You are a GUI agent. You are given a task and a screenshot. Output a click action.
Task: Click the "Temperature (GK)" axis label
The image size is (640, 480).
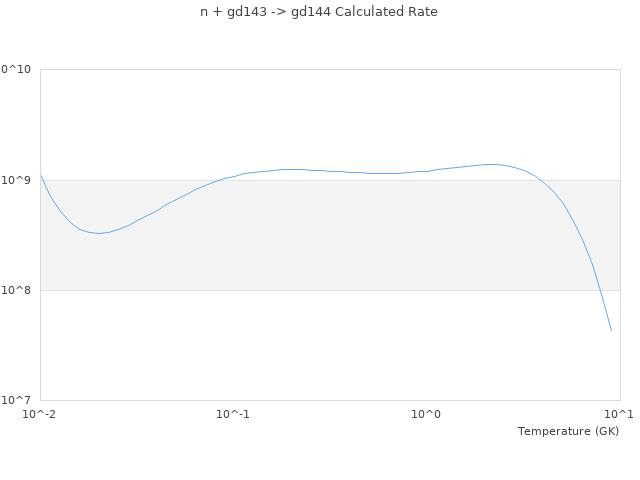568,431
